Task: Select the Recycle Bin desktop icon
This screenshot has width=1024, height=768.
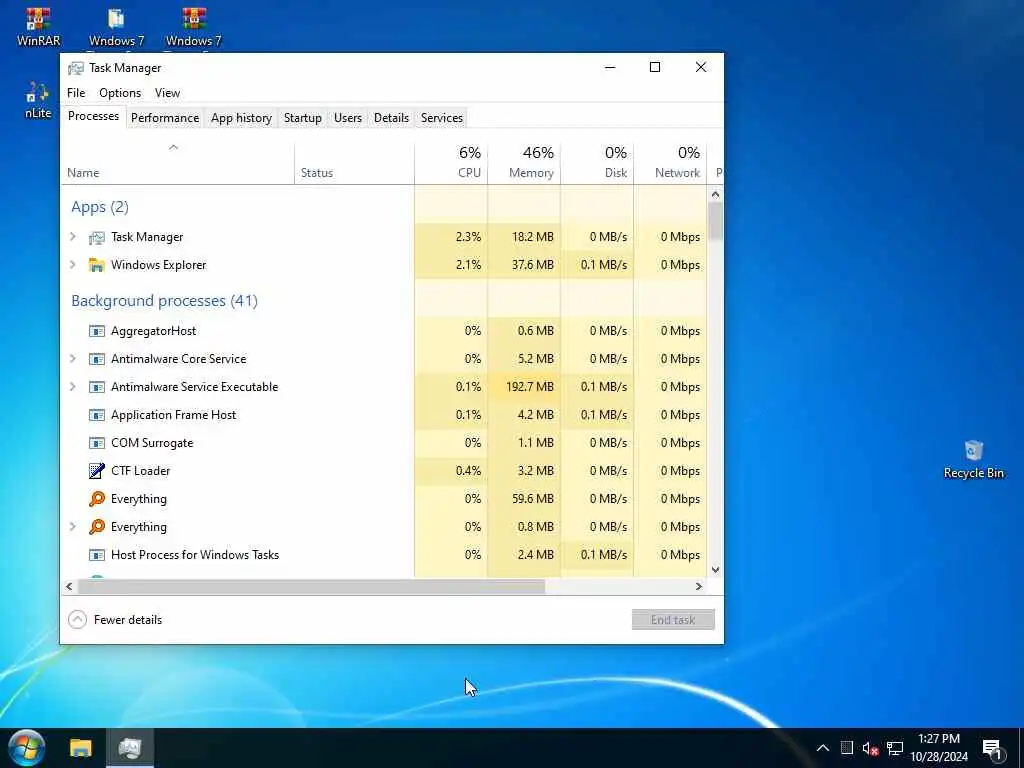Action: point(973,460)
